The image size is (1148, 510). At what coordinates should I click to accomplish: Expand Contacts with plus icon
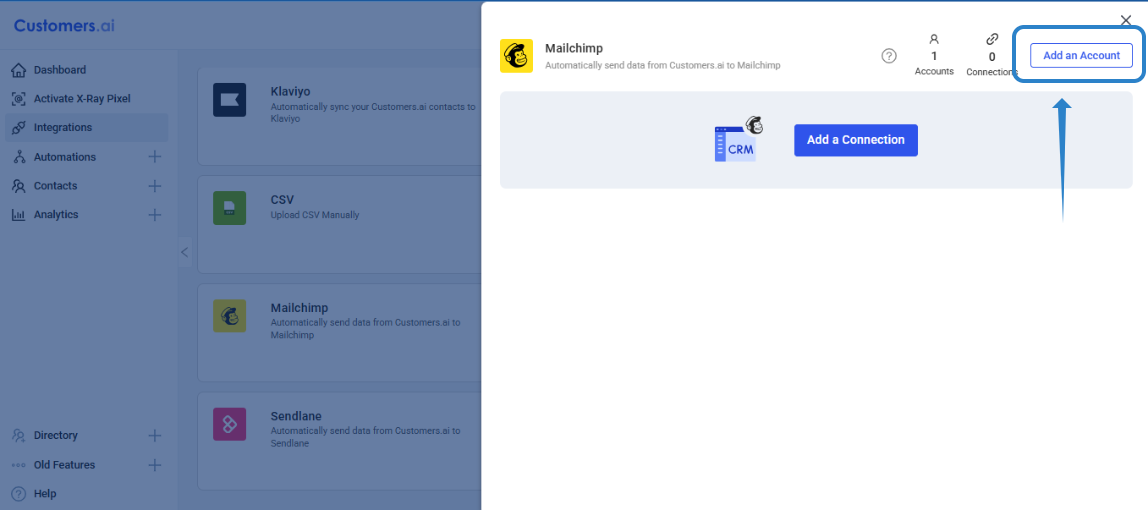pos(154,186)
